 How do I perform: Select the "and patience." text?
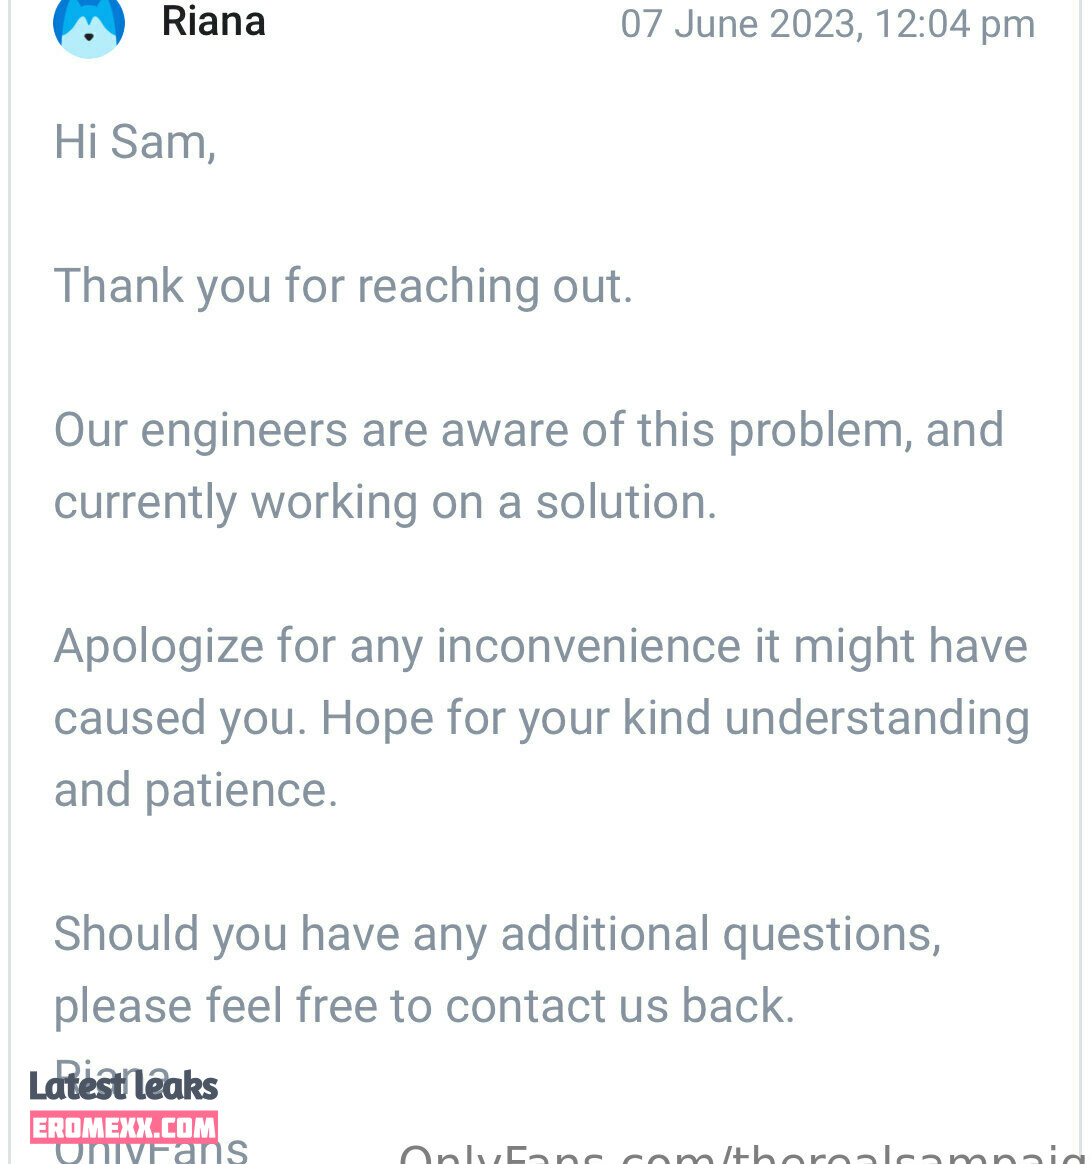pos(196,791)
